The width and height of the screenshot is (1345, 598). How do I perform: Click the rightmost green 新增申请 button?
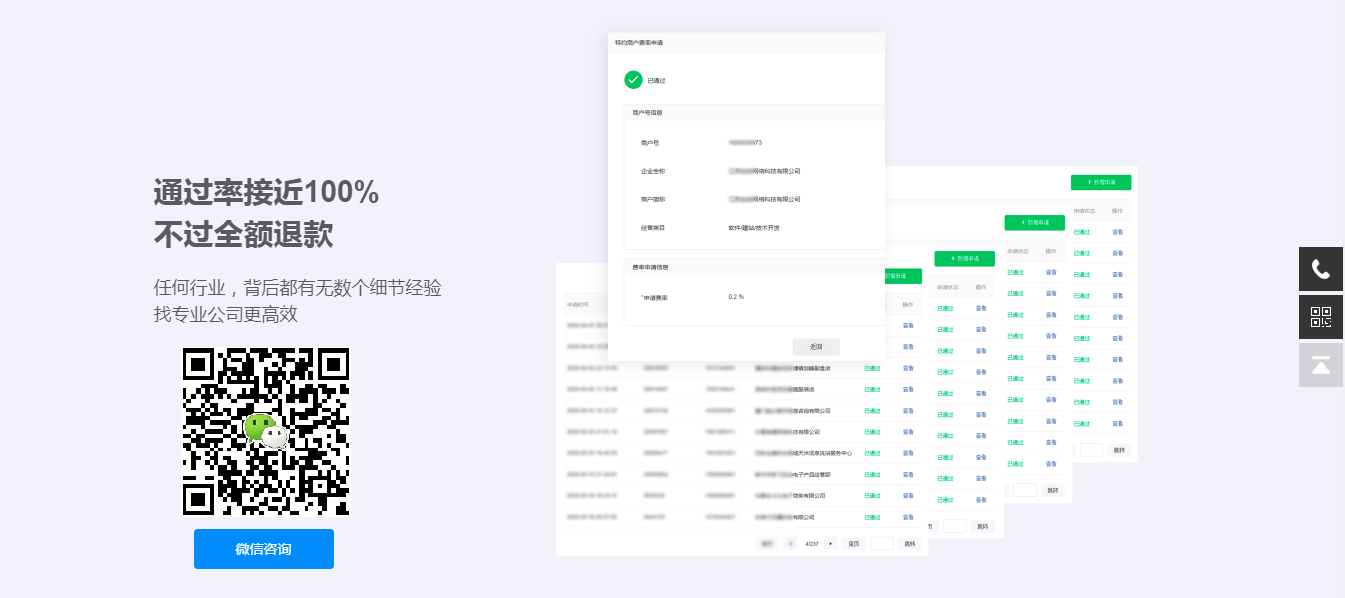(x=1100, y=183)
